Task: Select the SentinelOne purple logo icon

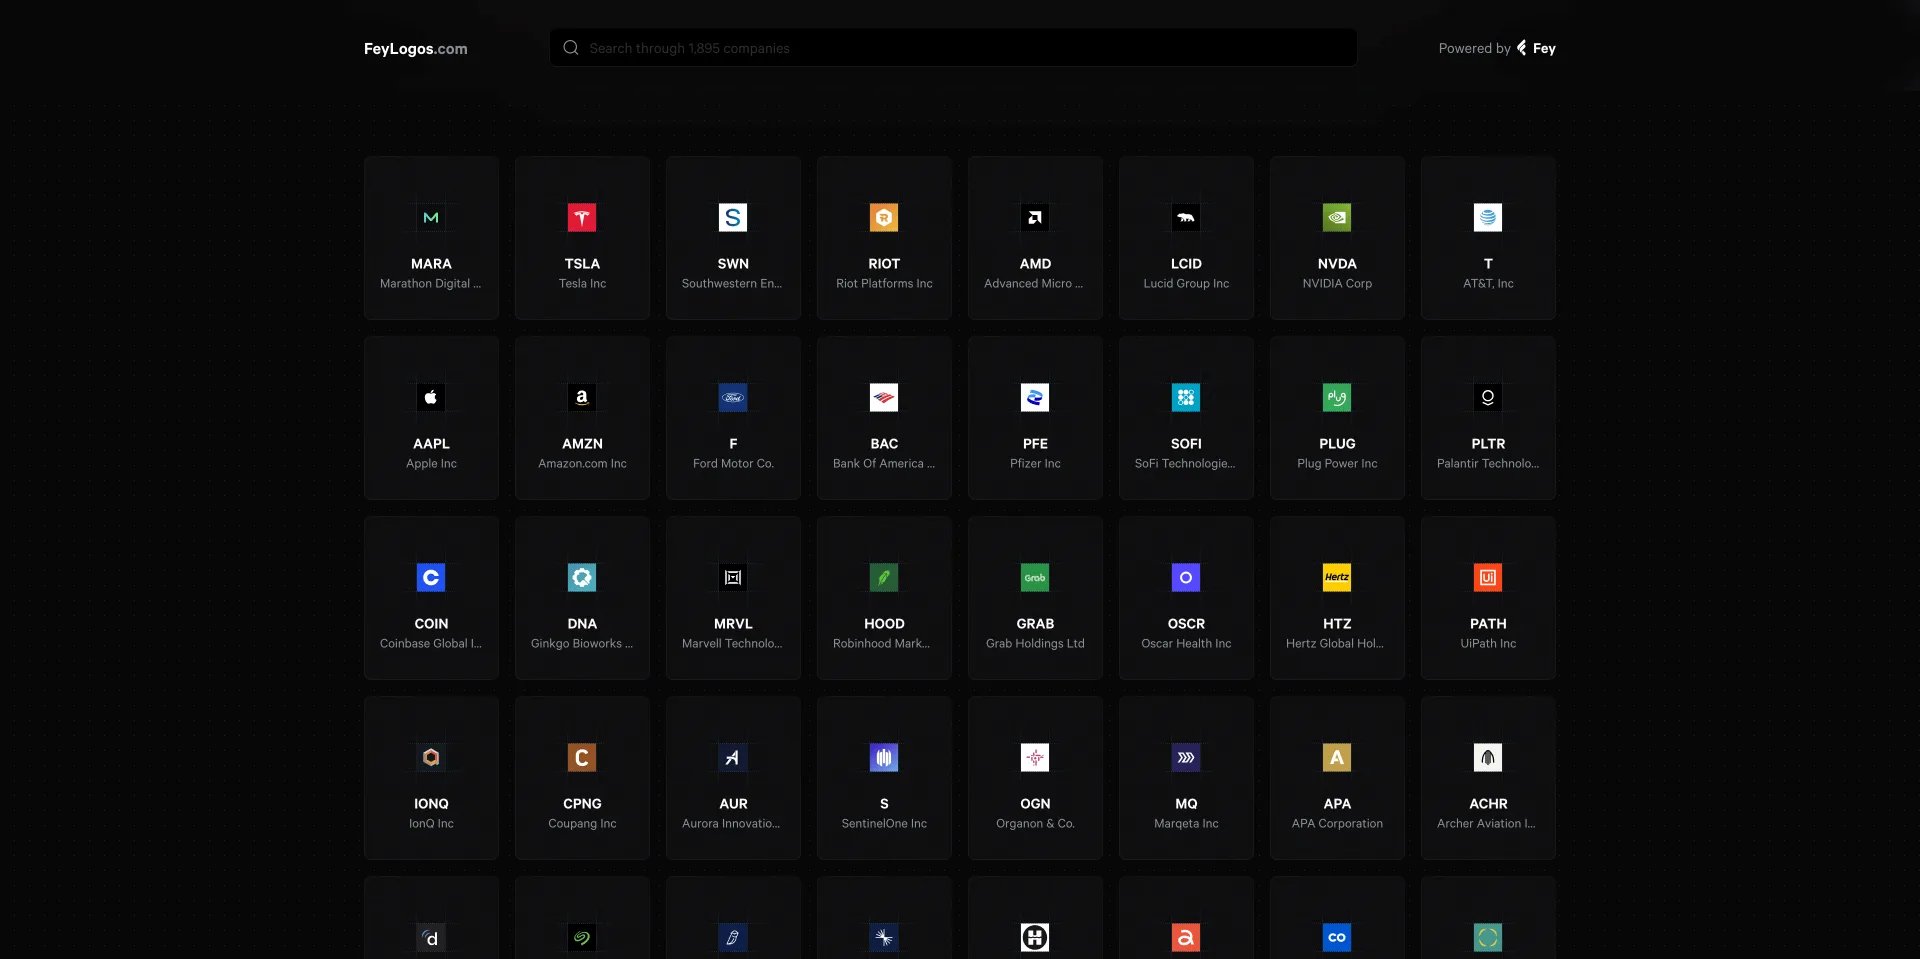Action: point(884,757)
